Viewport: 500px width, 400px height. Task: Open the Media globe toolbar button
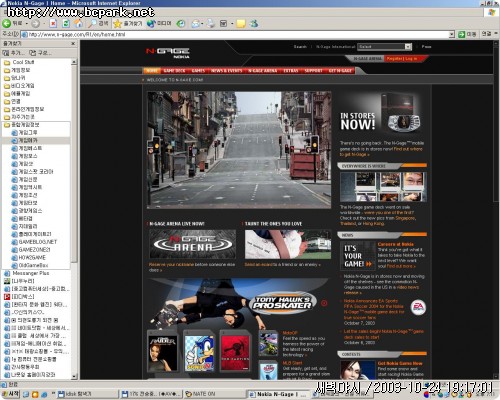[x=159, y=23]
